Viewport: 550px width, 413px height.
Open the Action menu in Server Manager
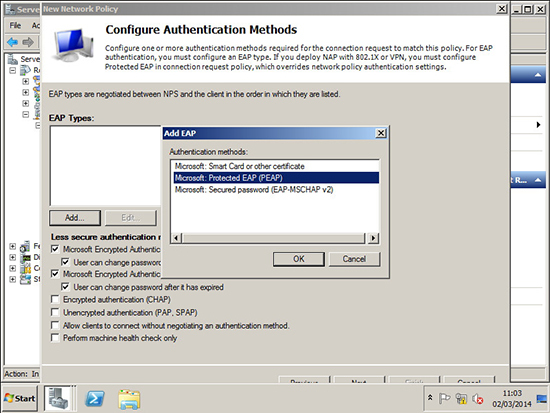(x=35, y=25)
